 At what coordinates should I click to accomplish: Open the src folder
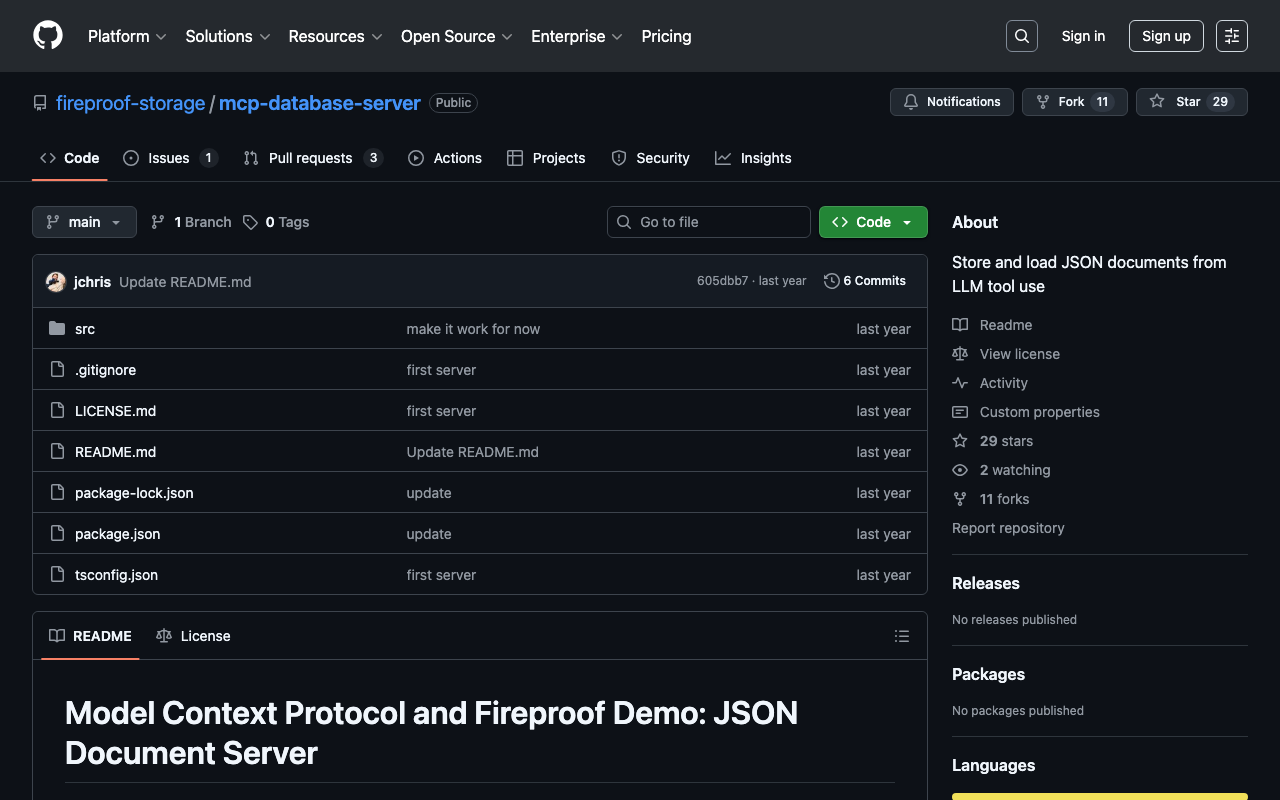point(85,329)
